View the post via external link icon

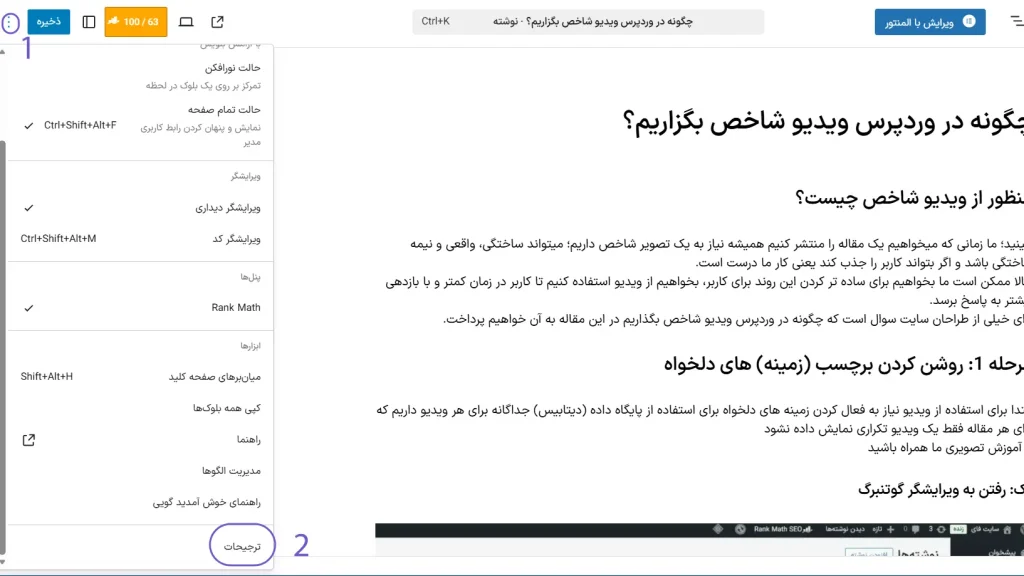[217, 21]
